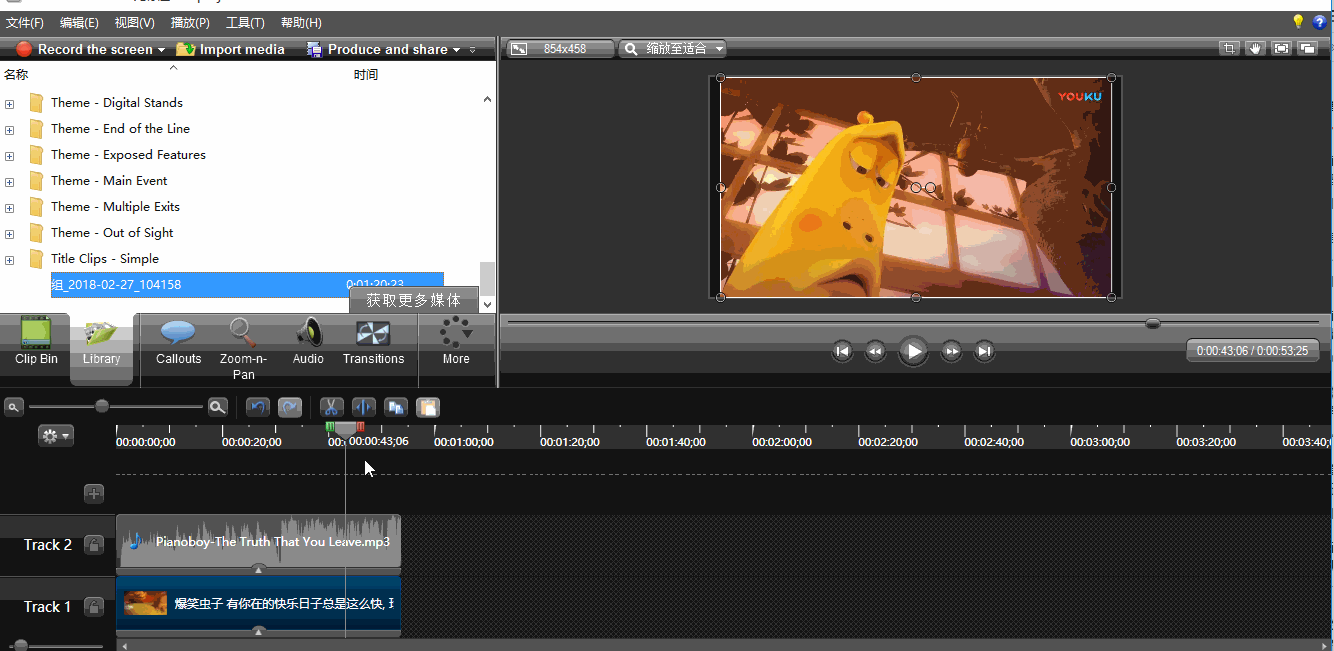
Task: Open the Record the screen dropdown arrow
Action: pos(161,50)
